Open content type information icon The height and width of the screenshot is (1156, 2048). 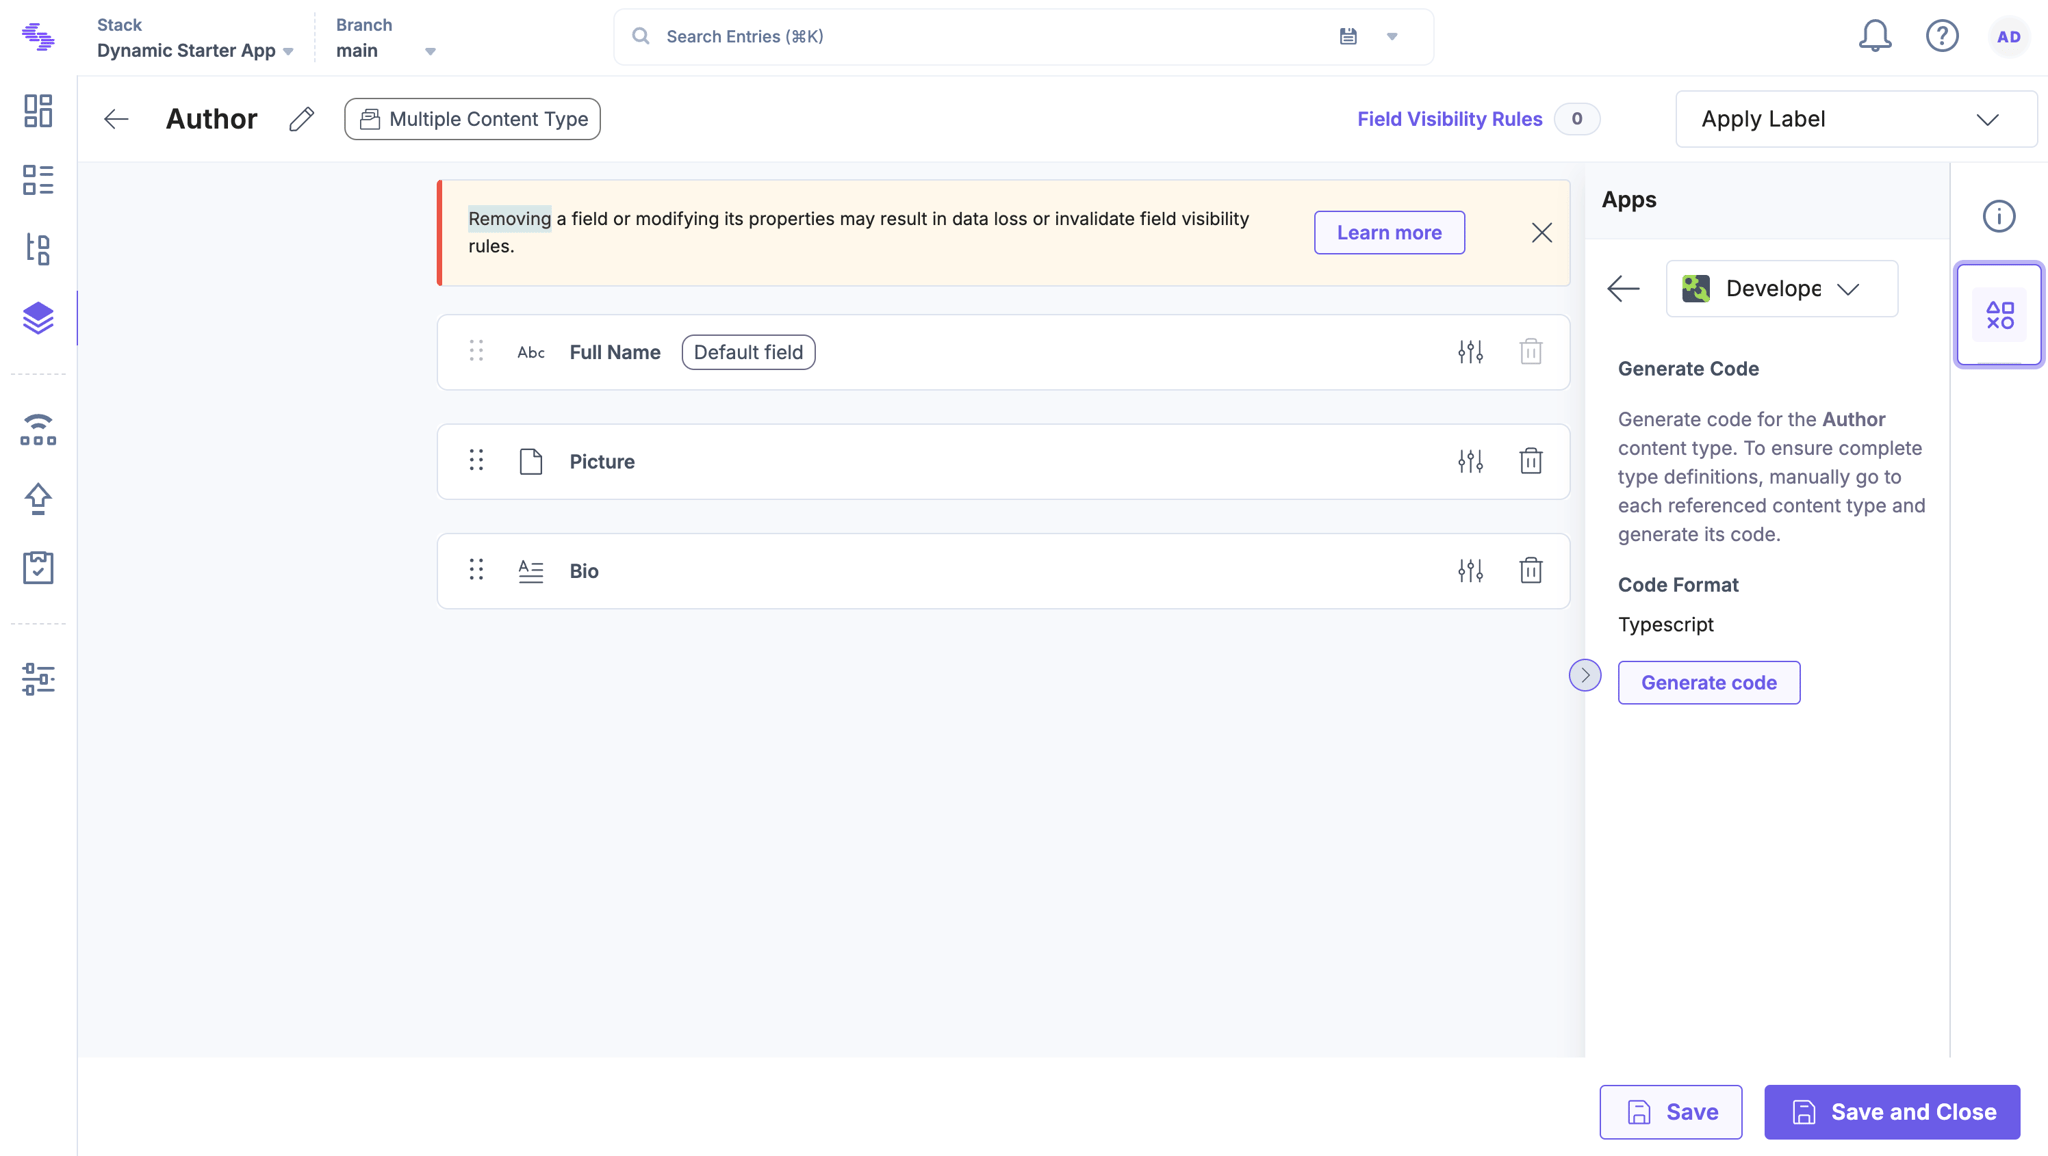click(x=1998, y=216)
